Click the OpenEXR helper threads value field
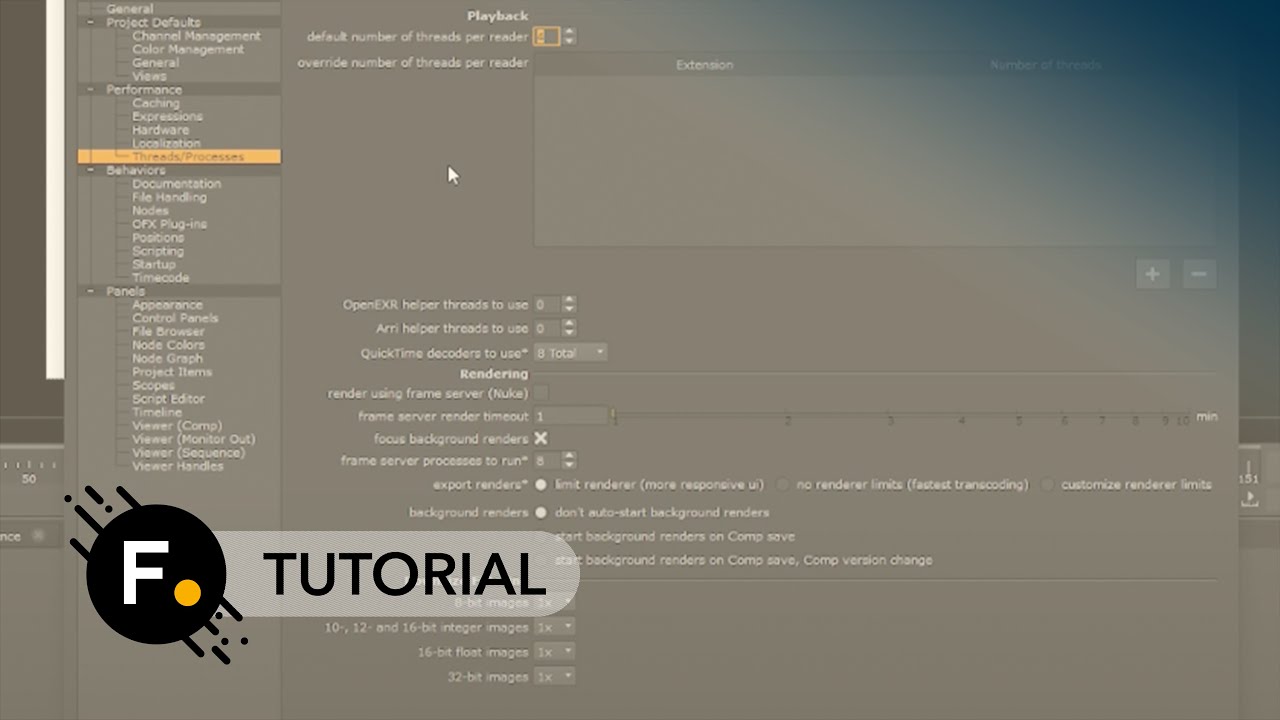1280x720 pixels. coord(546,305)
